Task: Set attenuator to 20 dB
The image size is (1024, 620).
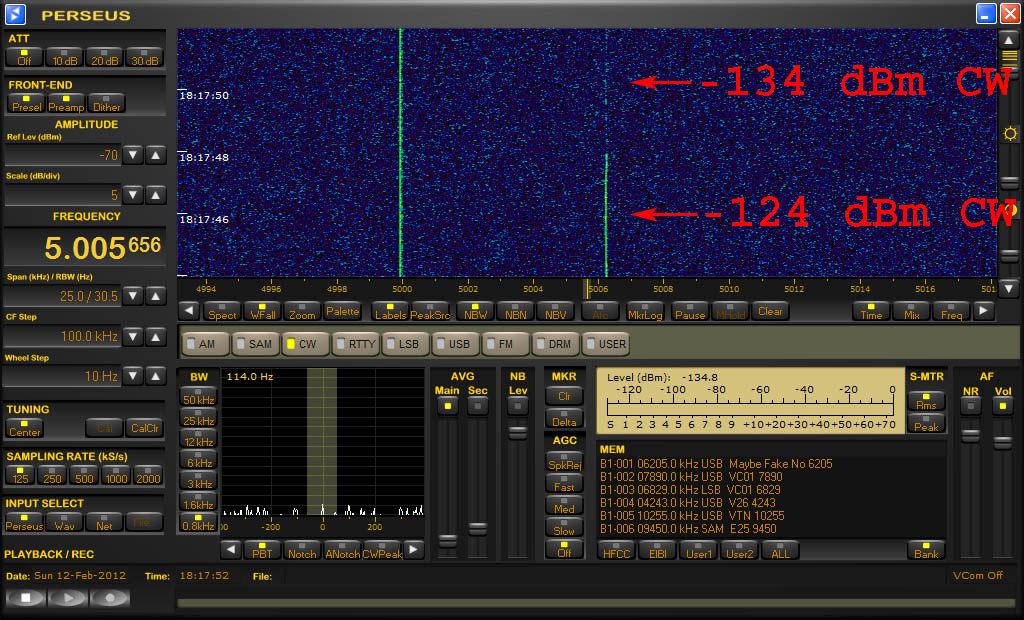Action: pos(104,57)
